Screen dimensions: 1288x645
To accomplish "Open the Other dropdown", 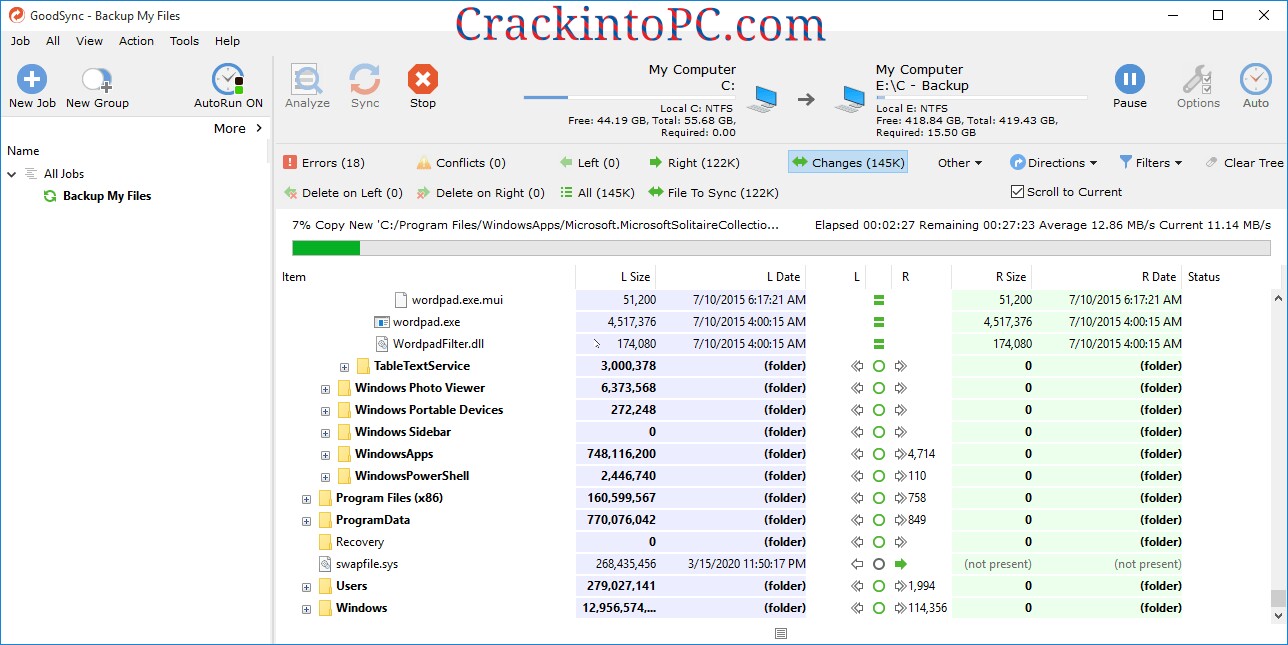I will (960, 163).
